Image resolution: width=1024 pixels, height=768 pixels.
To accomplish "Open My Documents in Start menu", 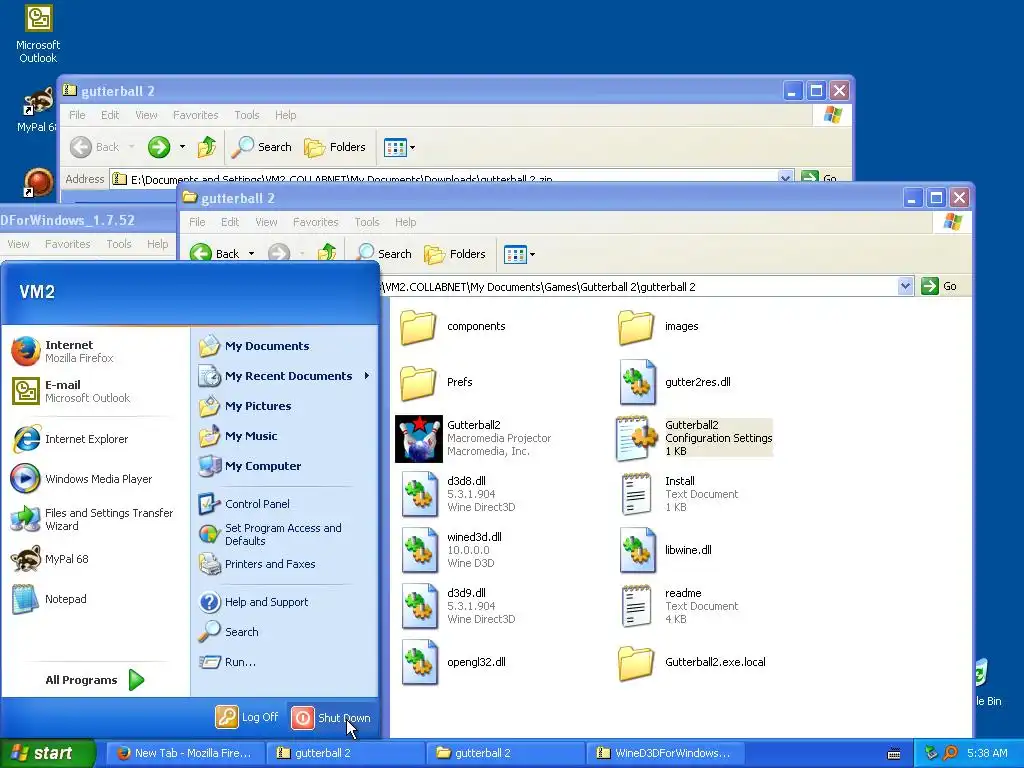I will click(x=254, y=346).
